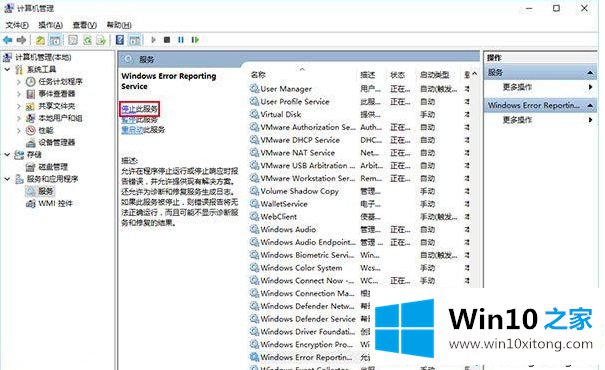The image size is (605, 370).
Task: Select the VMware DHCP Service row
Action: point(359,140)
